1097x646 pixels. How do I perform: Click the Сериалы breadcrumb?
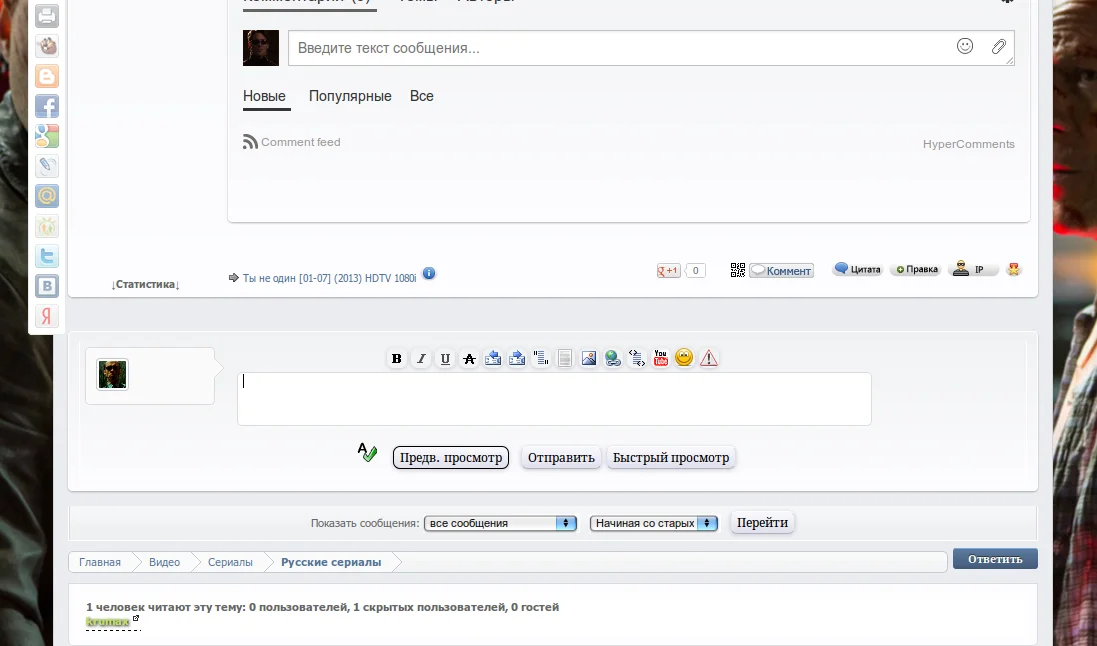pos(230,562)
